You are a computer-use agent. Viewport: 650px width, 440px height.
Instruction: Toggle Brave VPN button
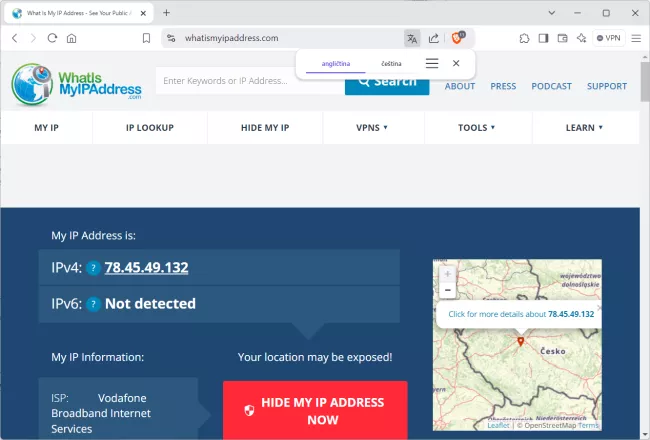click(607, 38)
